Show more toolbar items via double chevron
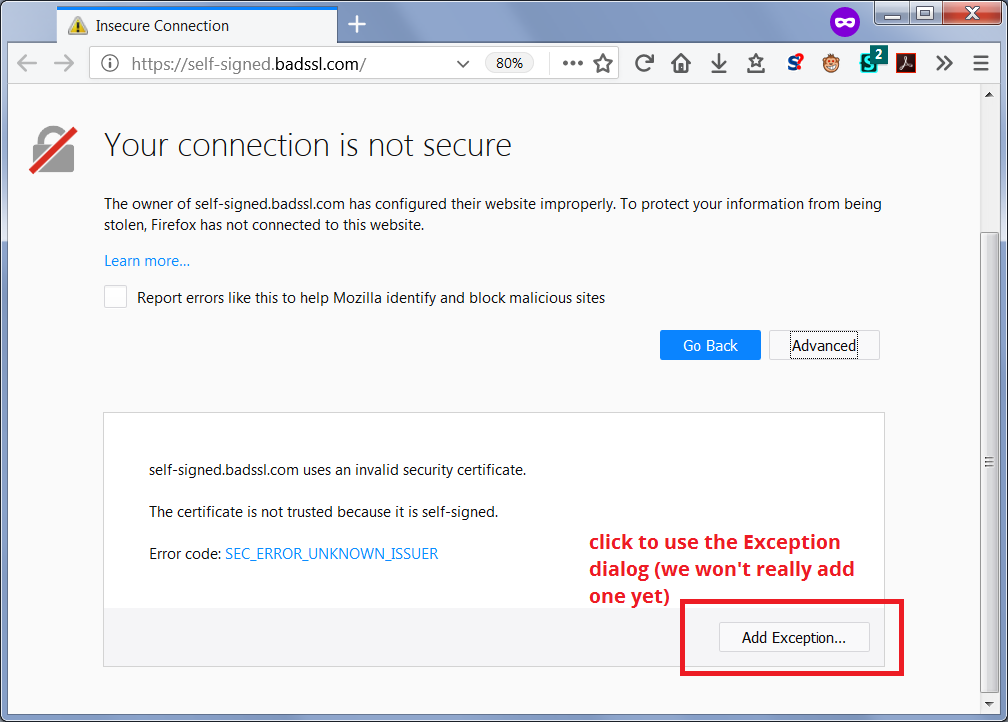The width and height of the screenshot is (1008, 722). click(x=944, y=63)
